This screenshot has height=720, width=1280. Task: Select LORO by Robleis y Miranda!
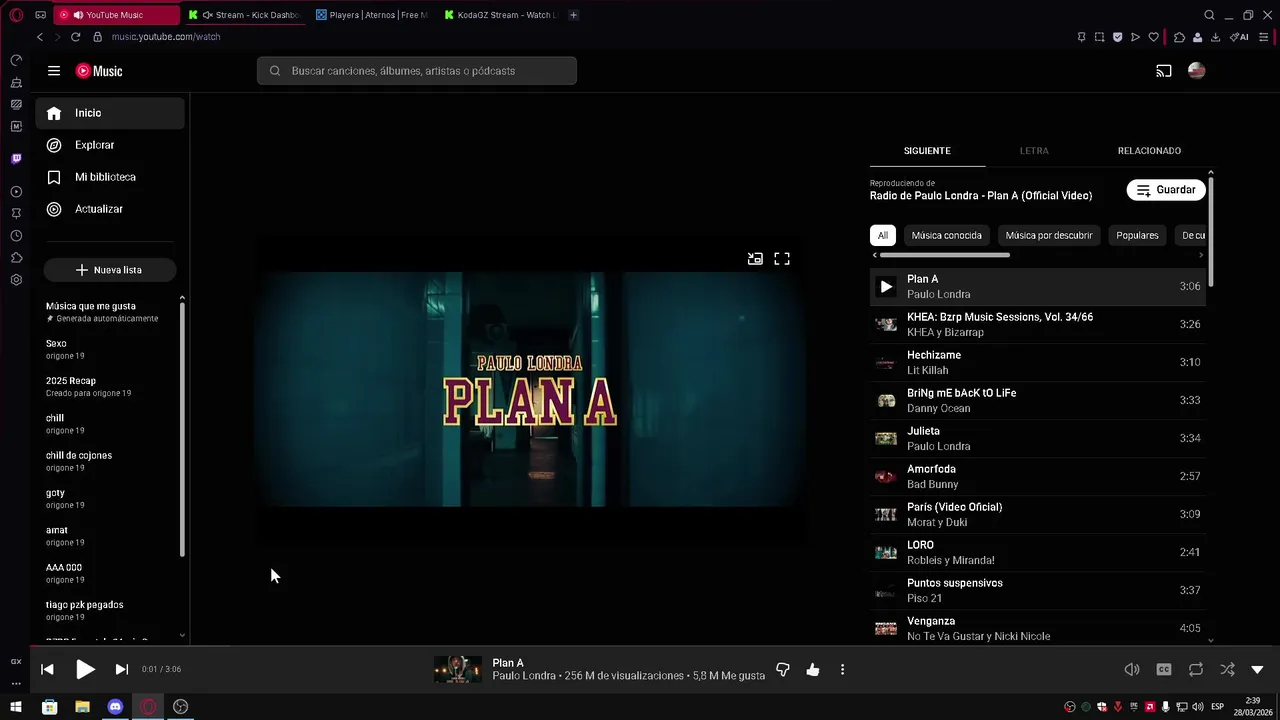(1037, 553)
